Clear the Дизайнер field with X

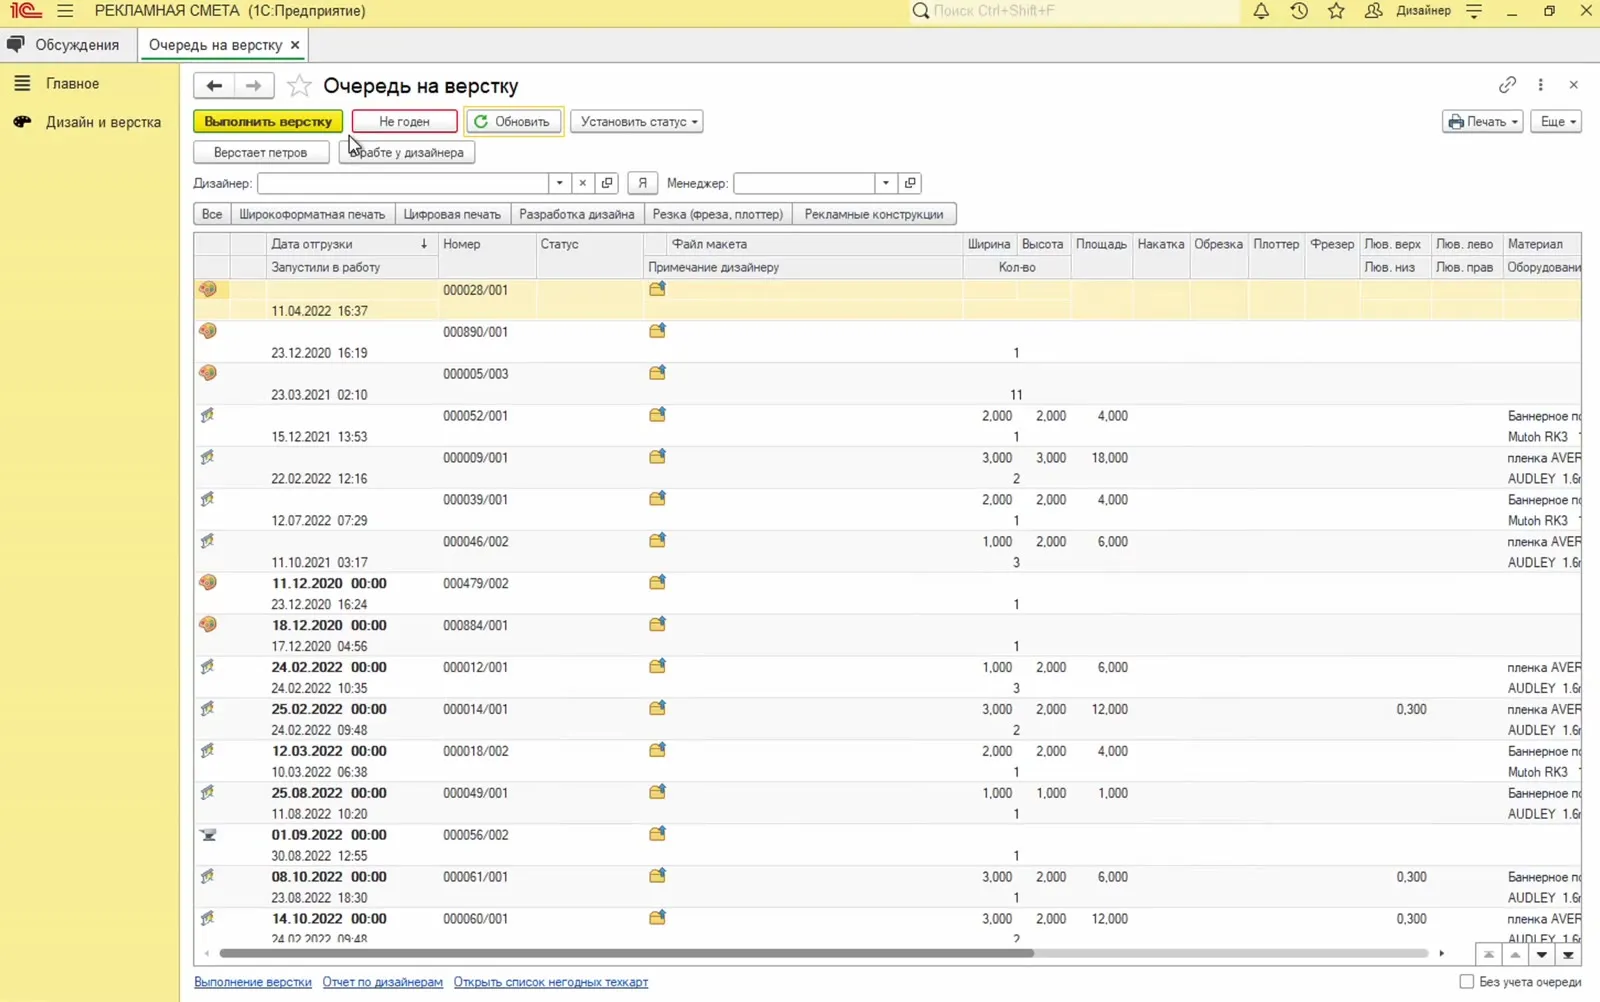(582, 183)
